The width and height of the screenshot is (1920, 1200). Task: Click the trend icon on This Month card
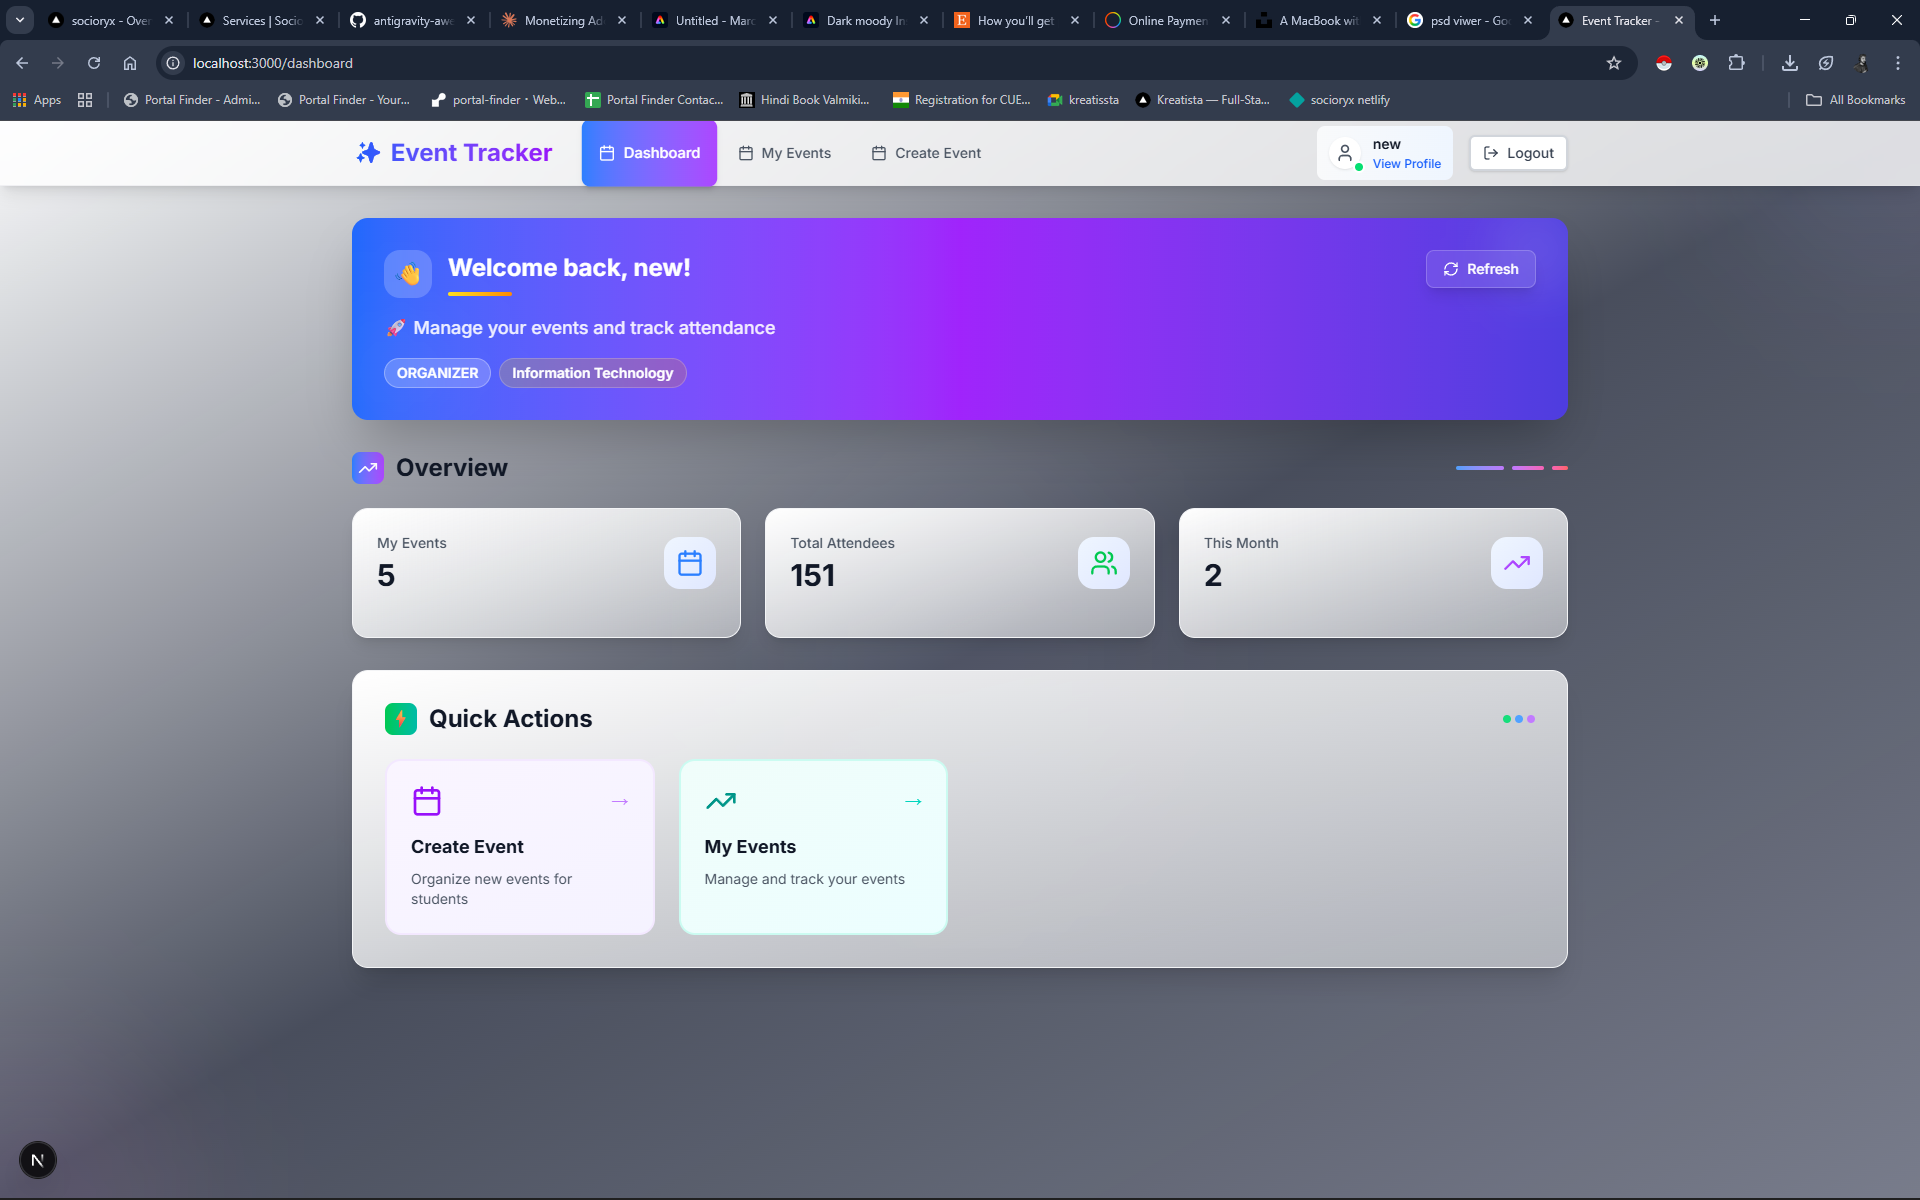point(1516,563)
